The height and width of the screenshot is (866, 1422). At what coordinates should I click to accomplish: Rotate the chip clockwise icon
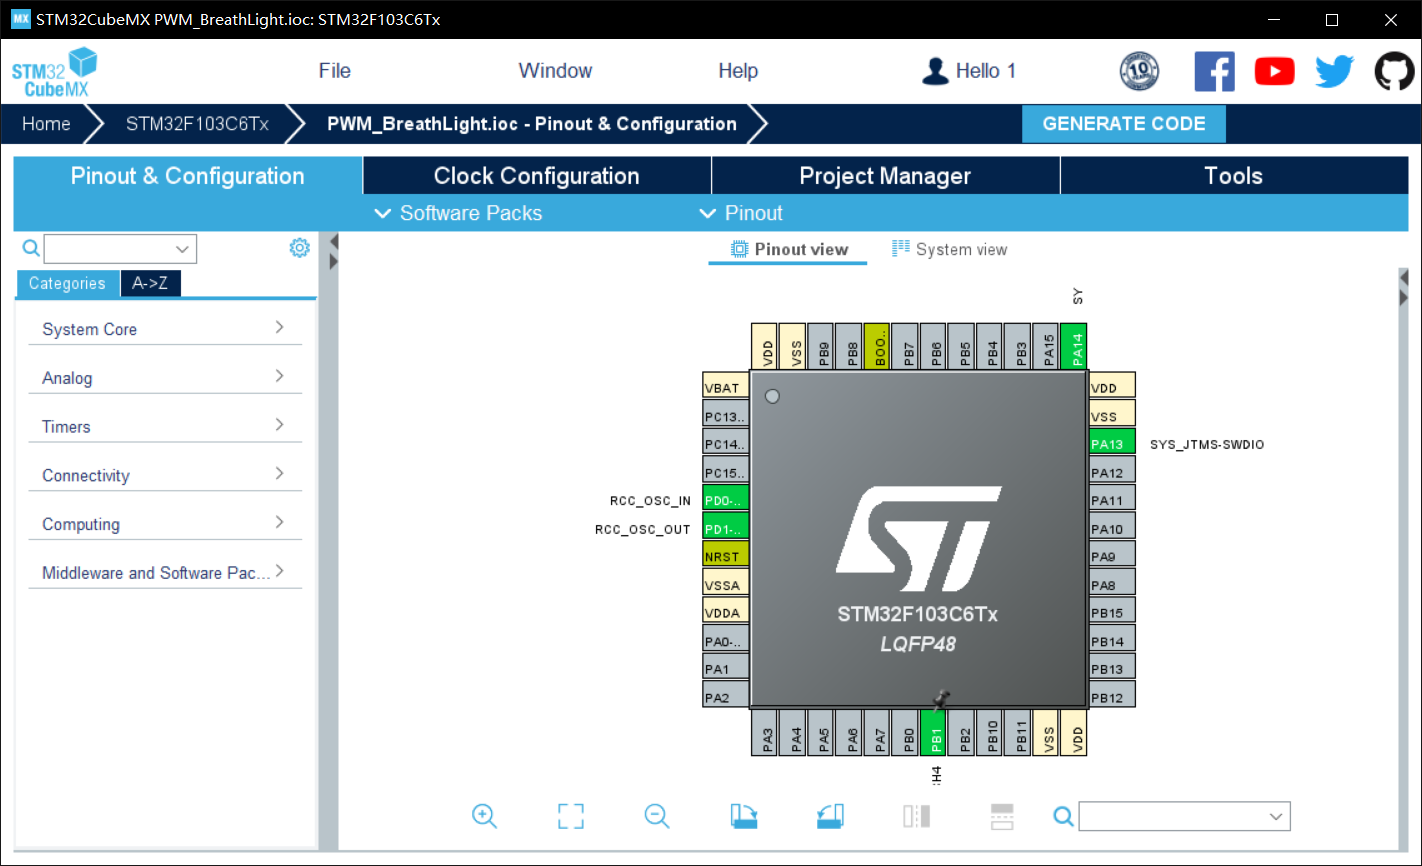click(743, 816)
